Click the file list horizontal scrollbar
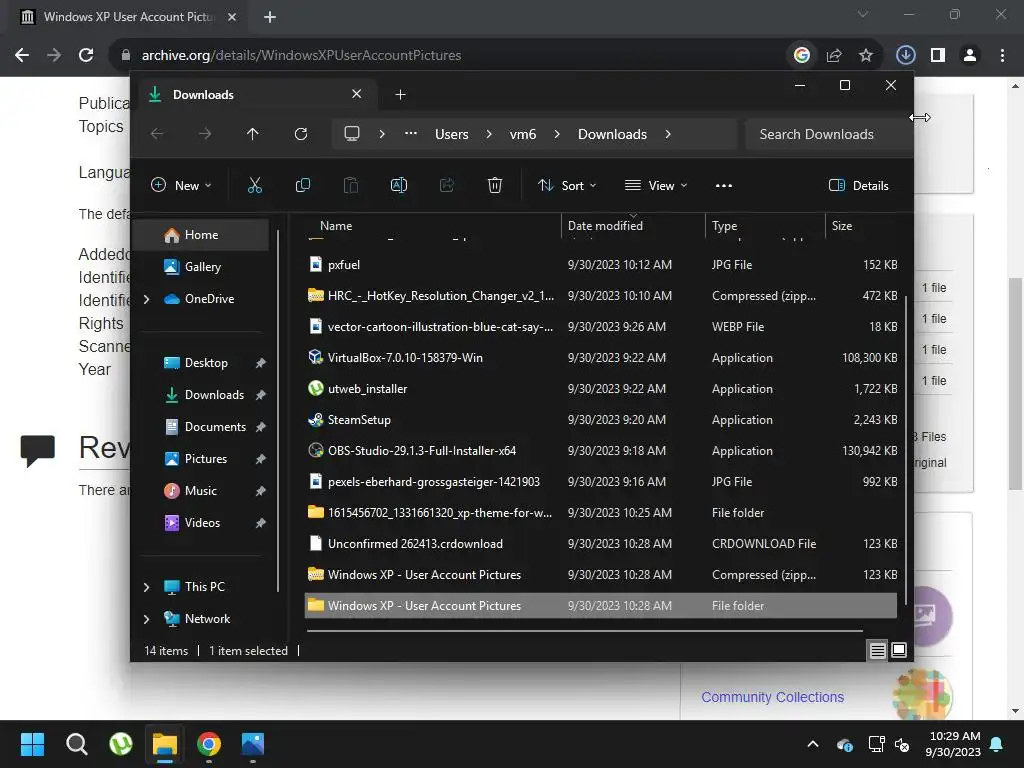The height and width of the screenshot is (768, 1024). point(584,632)
